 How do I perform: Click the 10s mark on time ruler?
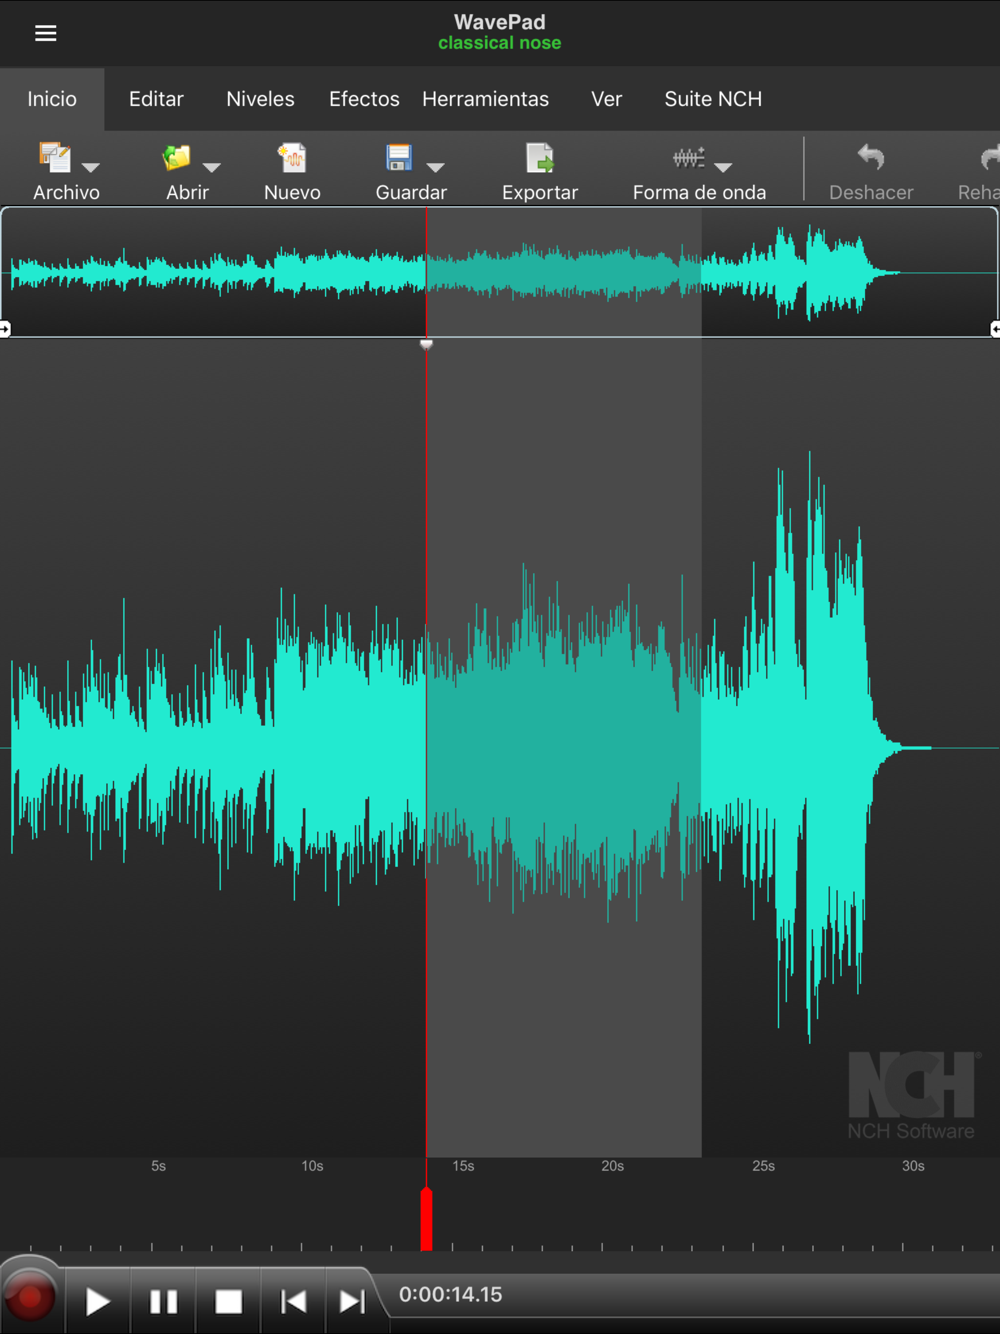pos(312,1166)
